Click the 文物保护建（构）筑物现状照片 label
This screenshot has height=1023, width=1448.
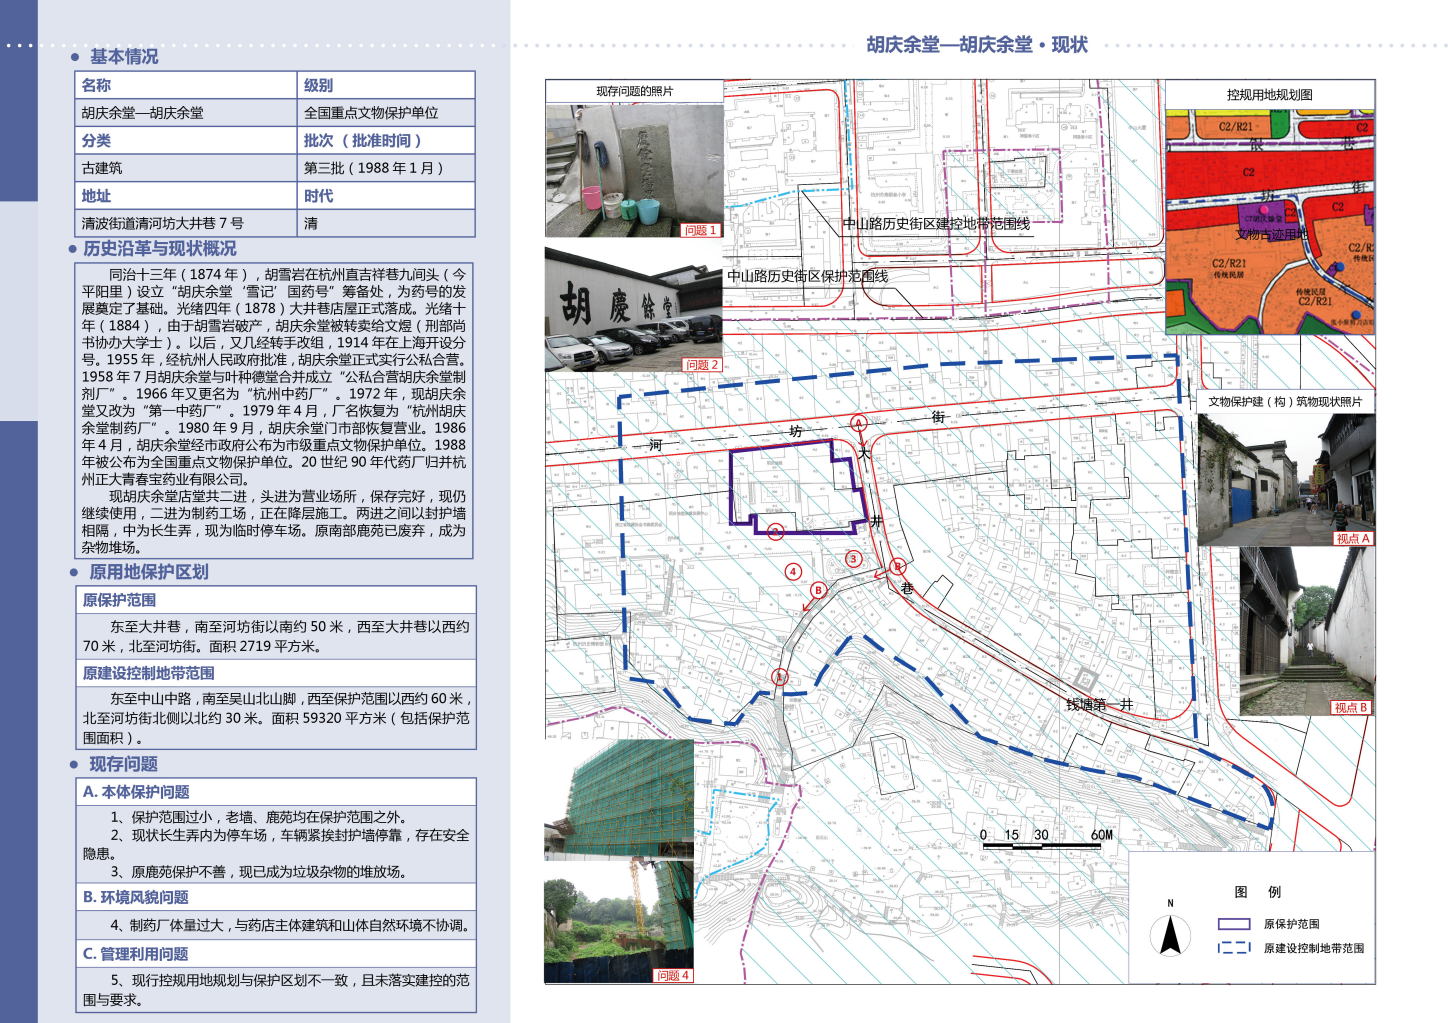coord(1285,401)
